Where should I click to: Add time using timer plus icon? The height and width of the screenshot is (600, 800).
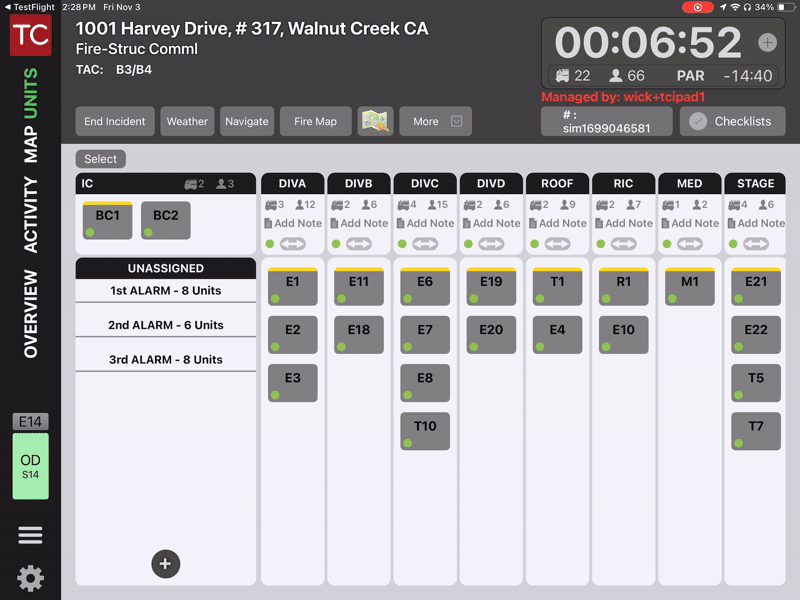(x=767, y=43)
